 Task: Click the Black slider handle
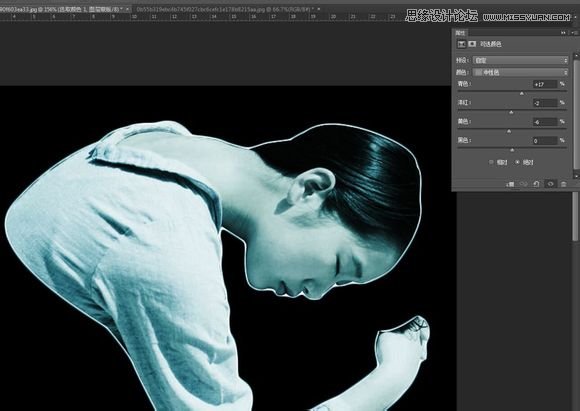[512, 150]
